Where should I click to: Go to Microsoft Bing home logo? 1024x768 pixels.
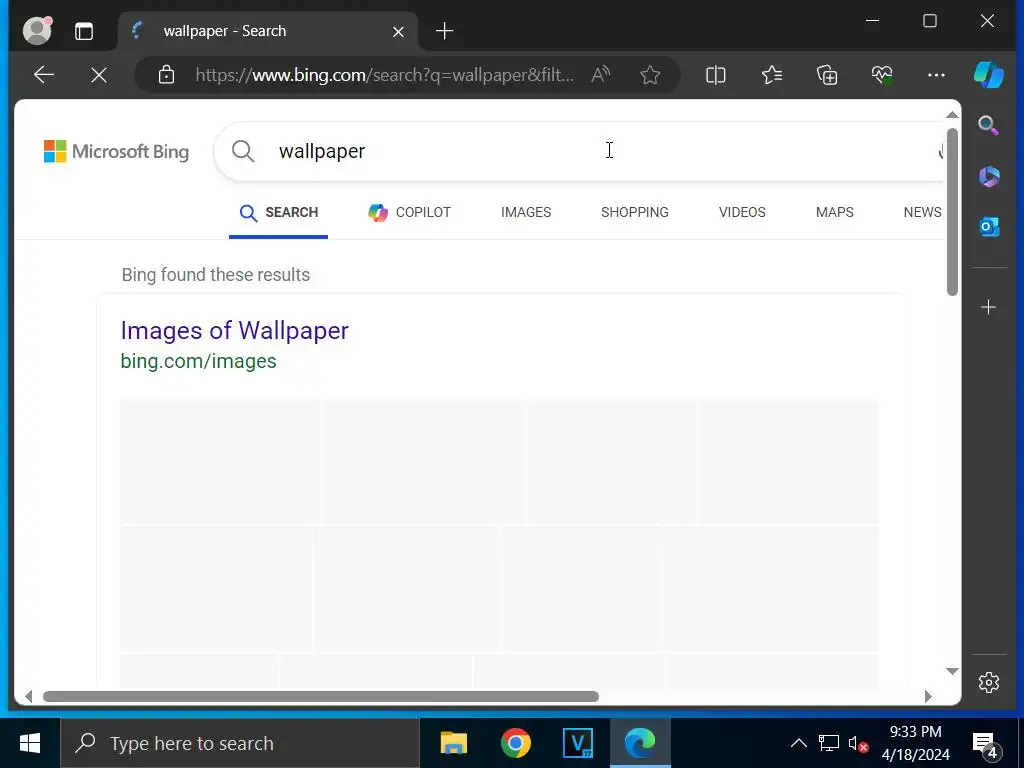click(x=116, y=152)
